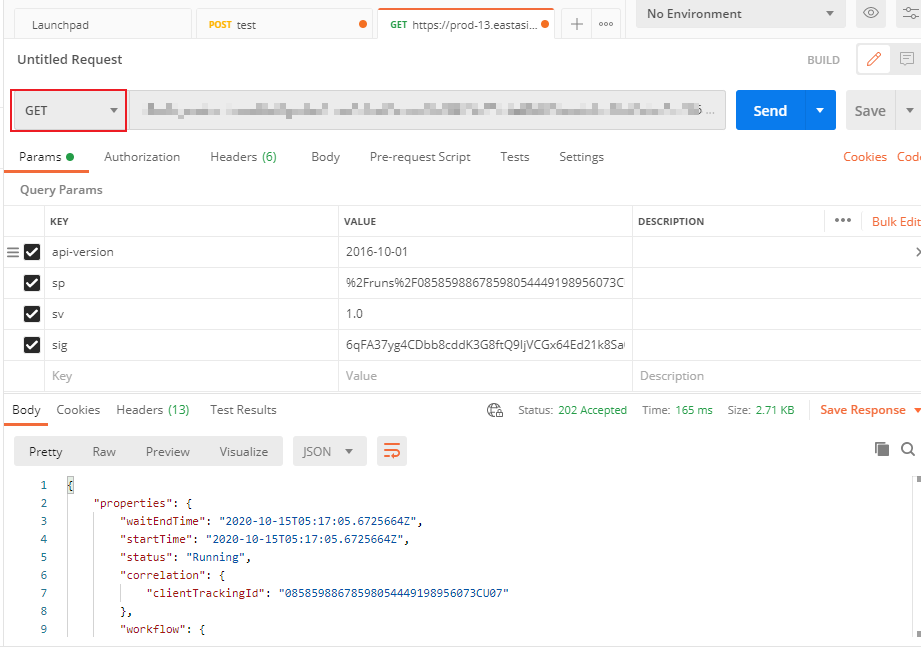
Task: Uncheck the sv parameter checkbox
Action: (32, 314)
